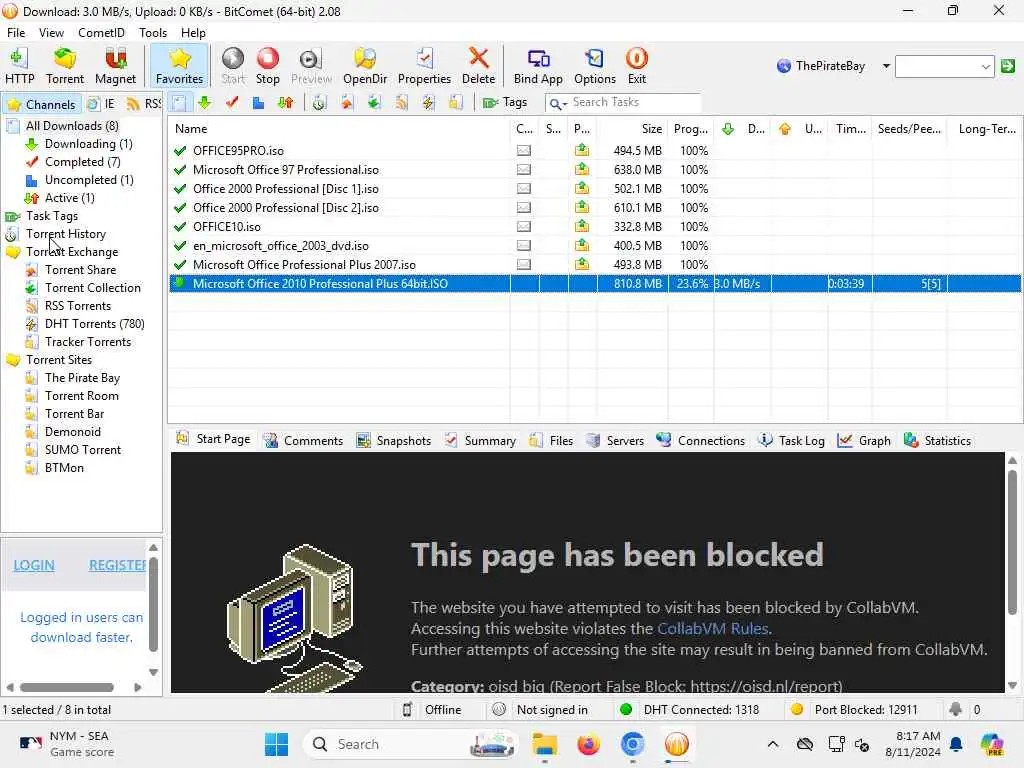Click the DHT Connected green status icon

(626, 709)
